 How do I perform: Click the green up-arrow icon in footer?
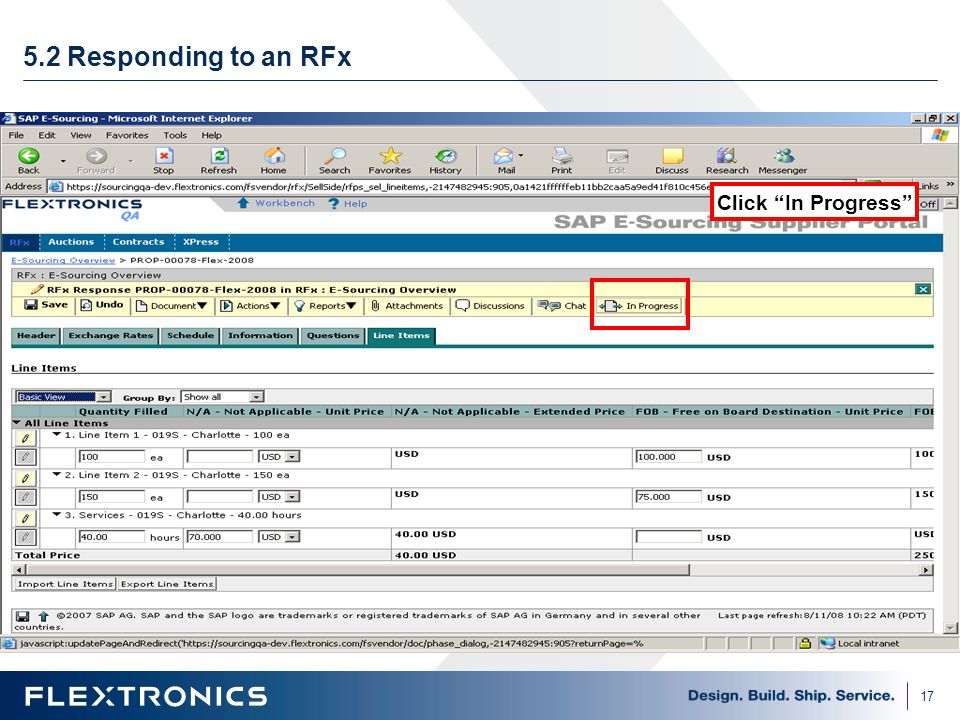[x=43, y=616]
